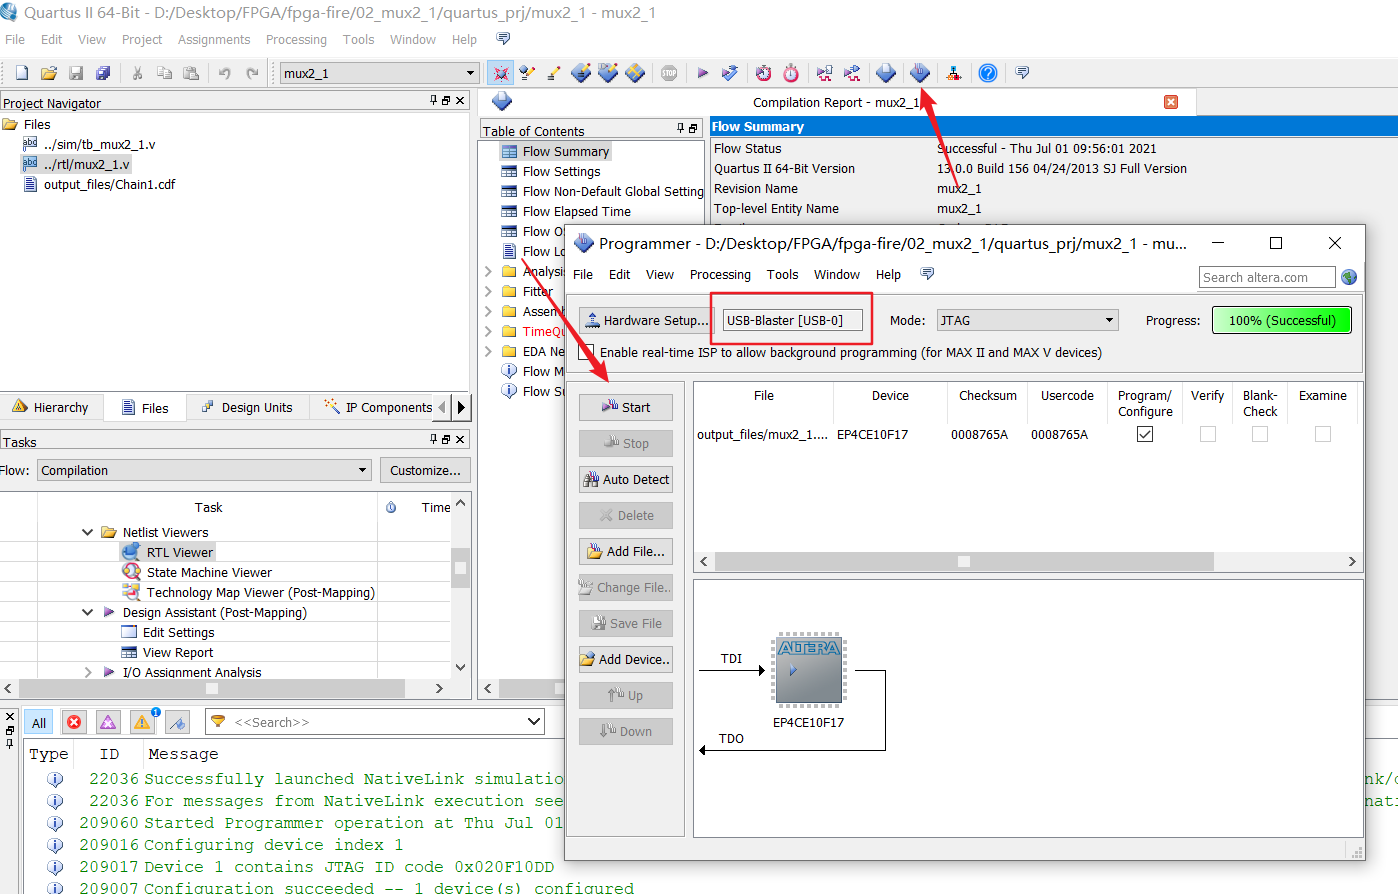Click the Start button in Programmer

(626, 407)
